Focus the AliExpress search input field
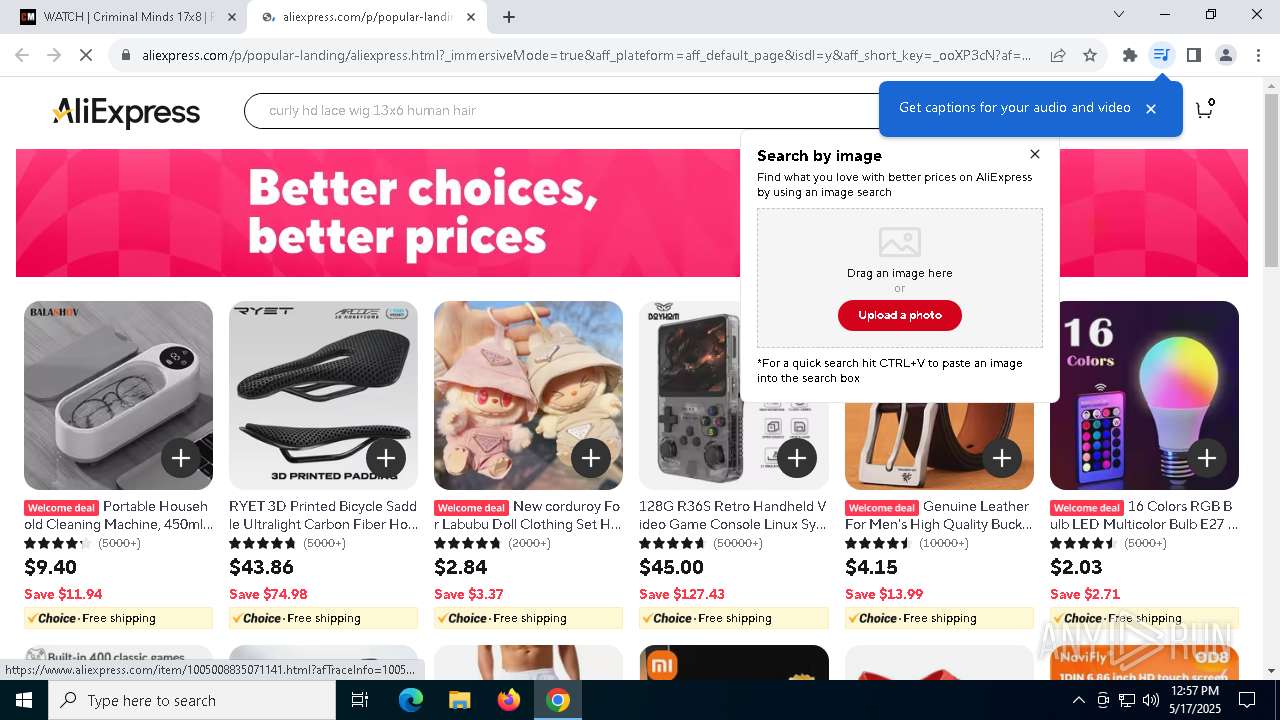The width and height of the screenshot is (1280, 720). (560, 110)
